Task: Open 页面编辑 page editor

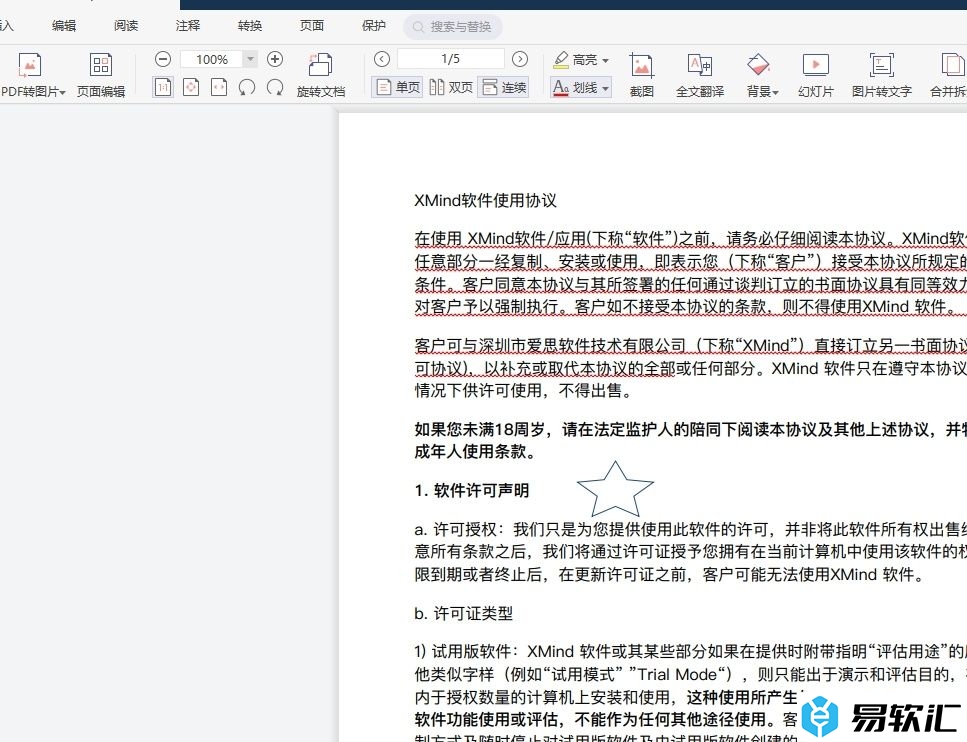Action: [x=101, y=75]
